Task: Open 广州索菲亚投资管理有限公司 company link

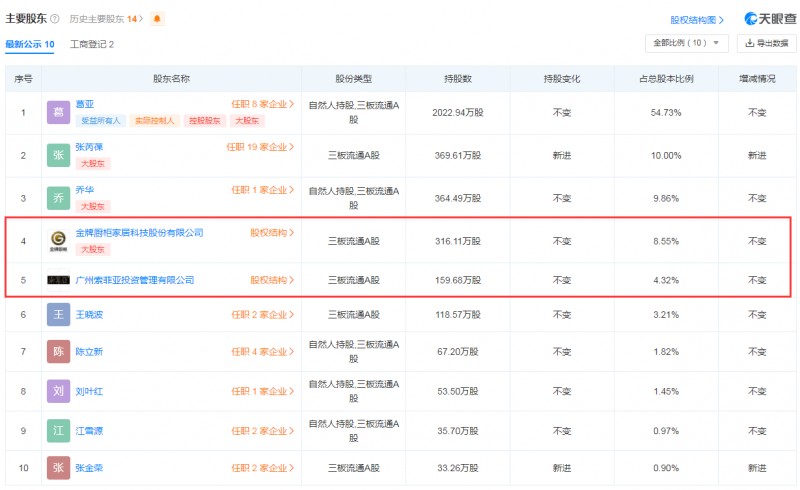Action: point(135,280)
